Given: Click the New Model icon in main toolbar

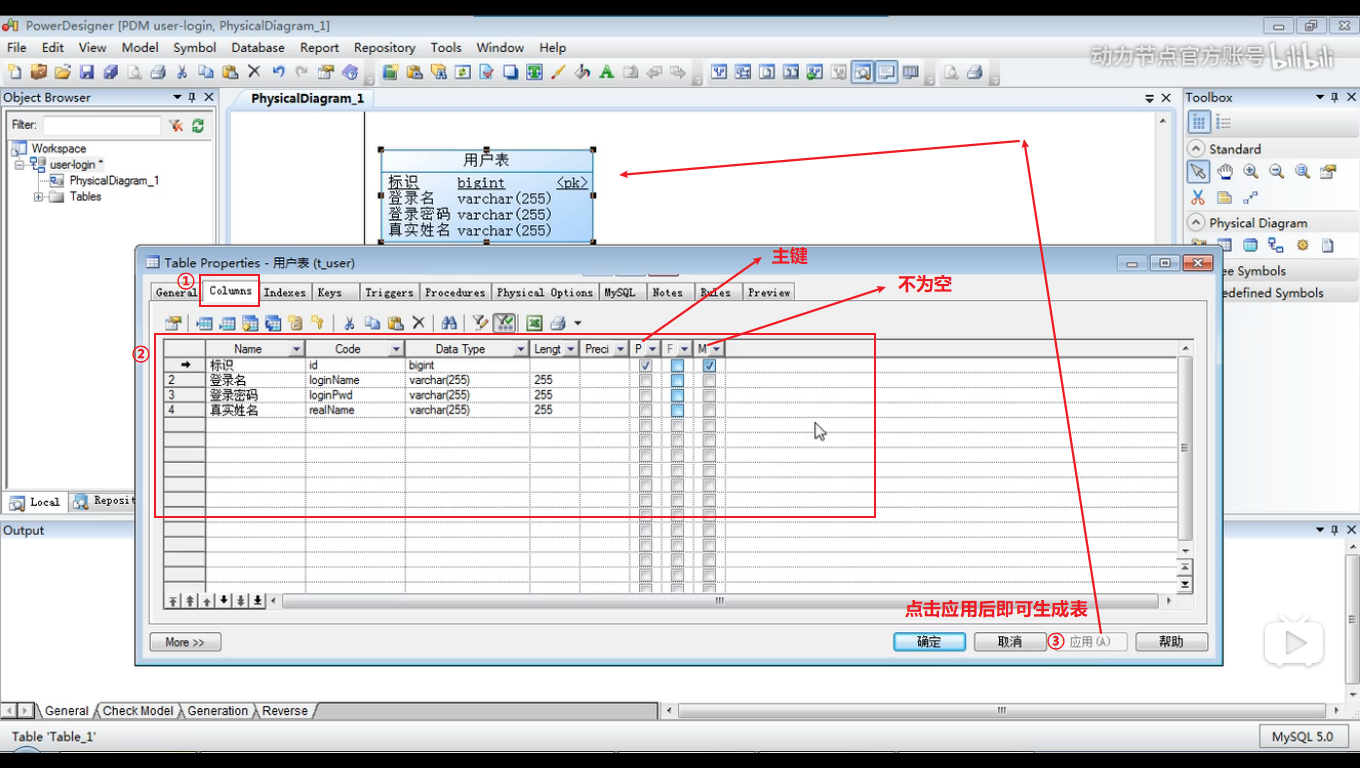Looking at the screenshot, I should click(14, 72).
